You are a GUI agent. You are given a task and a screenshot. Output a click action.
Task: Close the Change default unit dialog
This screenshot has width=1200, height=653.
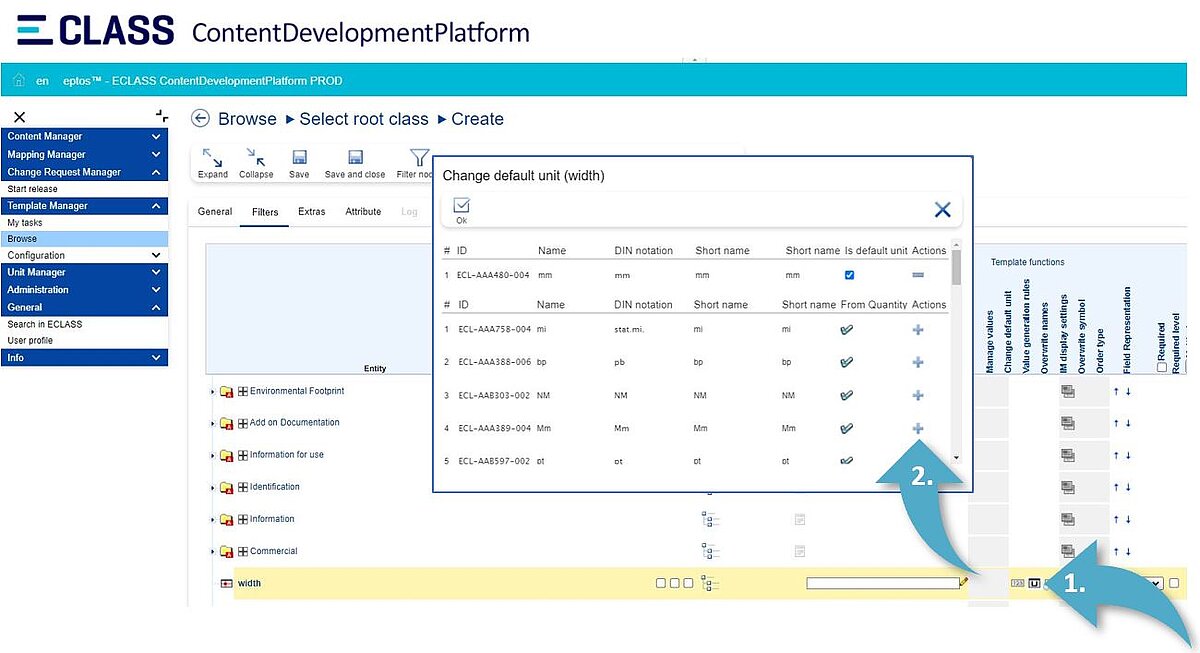942,209
